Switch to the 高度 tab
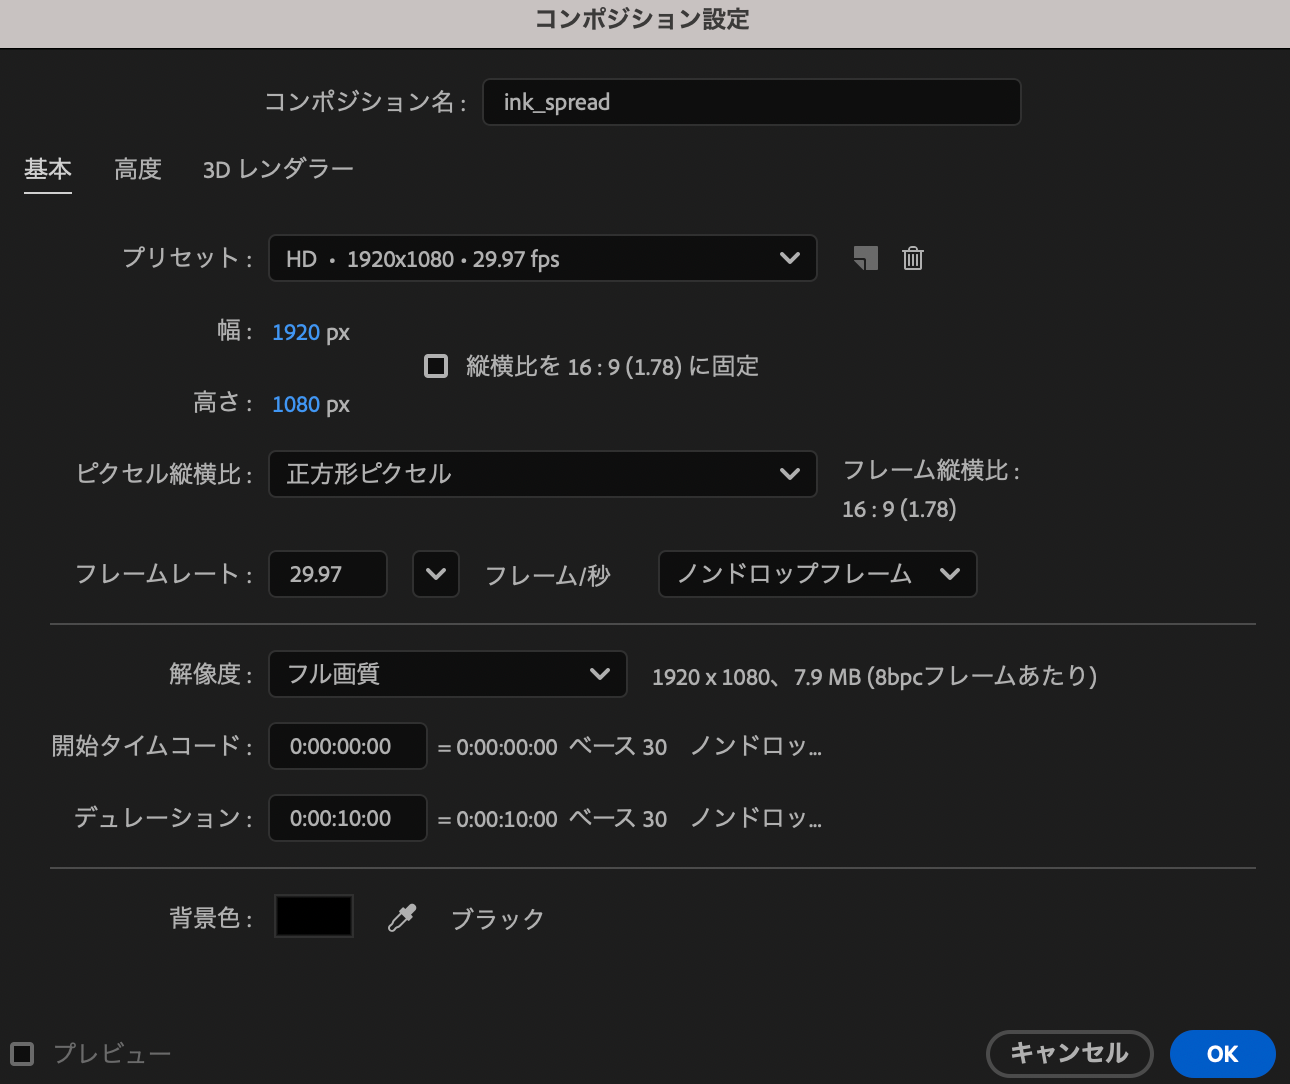This screenshot has height=1084, width=1290. tap(137, 169)
